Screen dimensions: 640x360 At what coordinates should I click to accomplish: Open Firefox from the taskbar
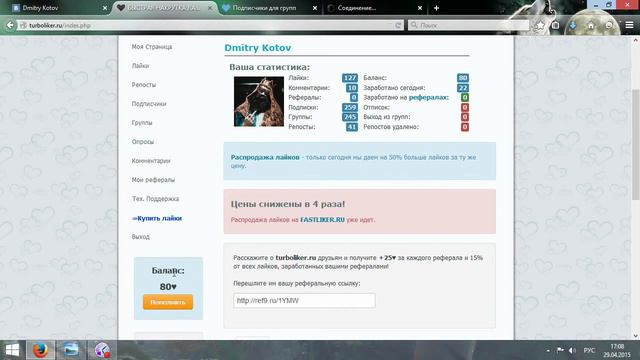click(40, 350)
